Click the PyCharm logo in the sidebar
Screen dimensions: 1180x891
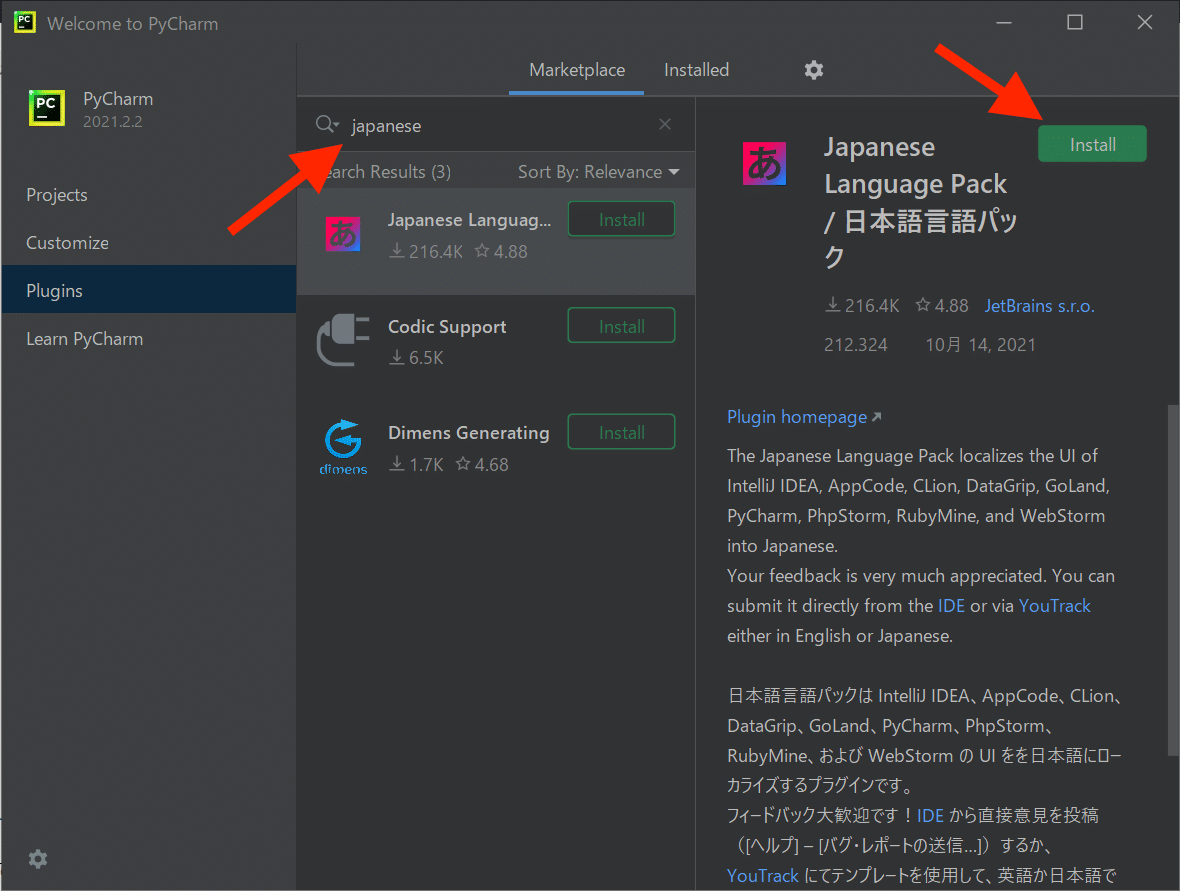pos(47,108)
